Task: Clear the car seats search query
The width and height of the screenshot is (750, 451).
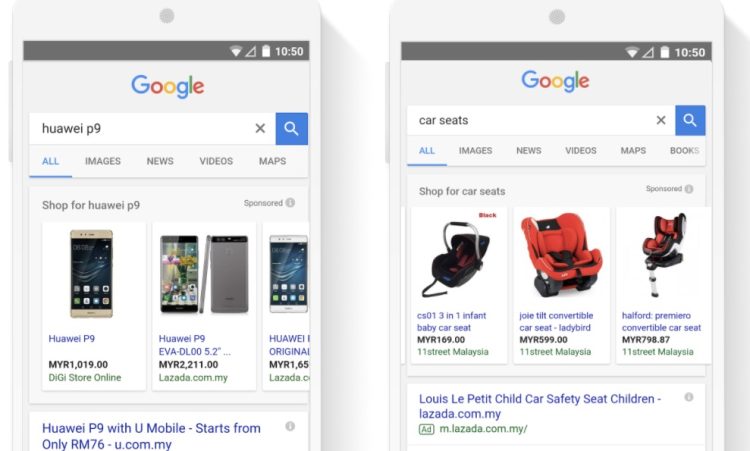Action: [x=661, y=120]
